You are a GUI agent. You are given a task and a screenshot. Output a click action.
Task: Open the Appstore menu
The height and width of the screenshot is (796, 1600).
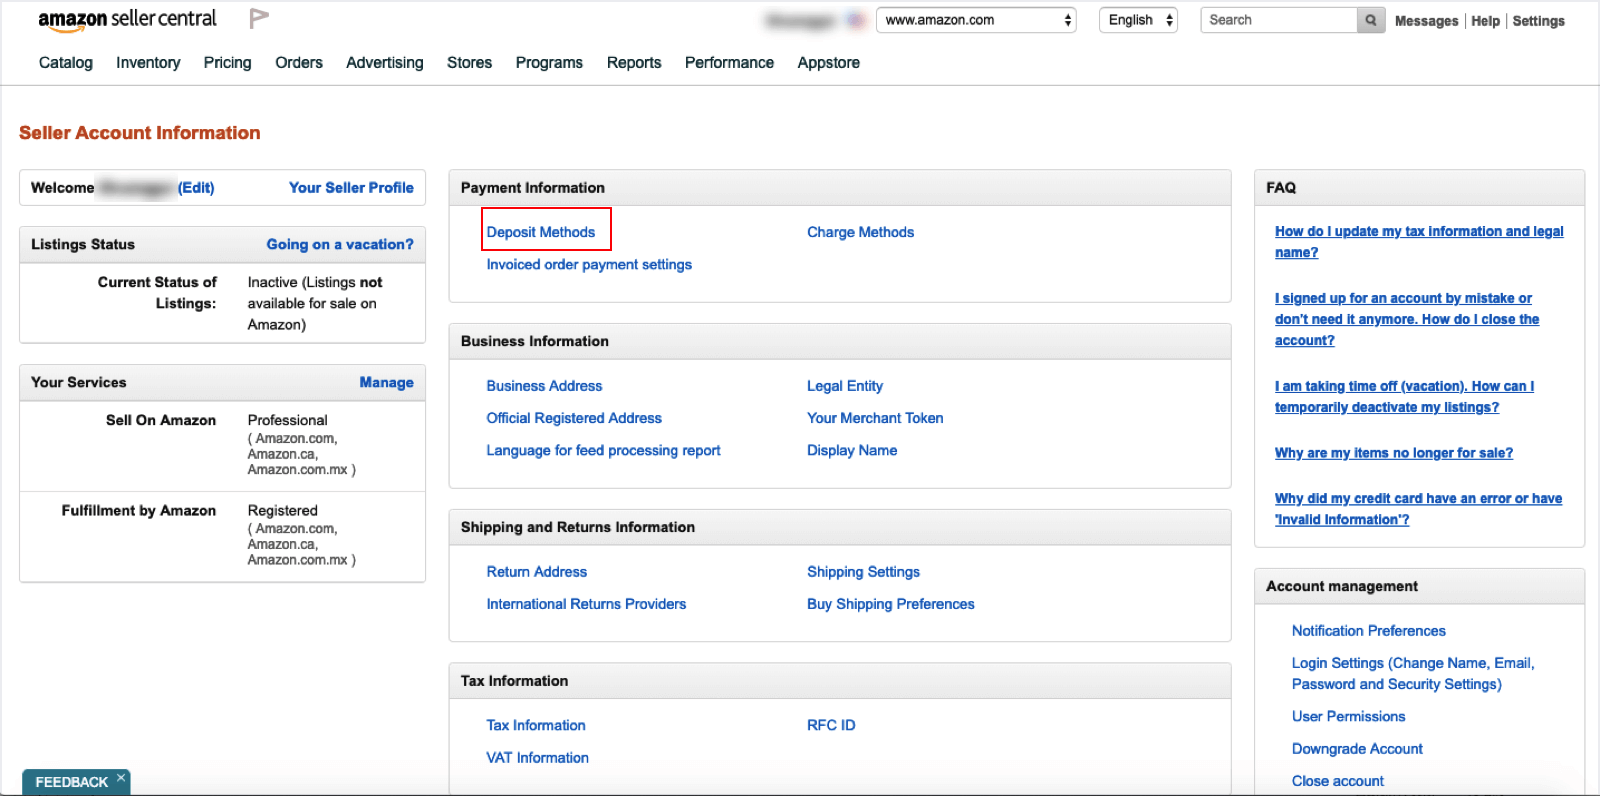[x=829, y=62]
